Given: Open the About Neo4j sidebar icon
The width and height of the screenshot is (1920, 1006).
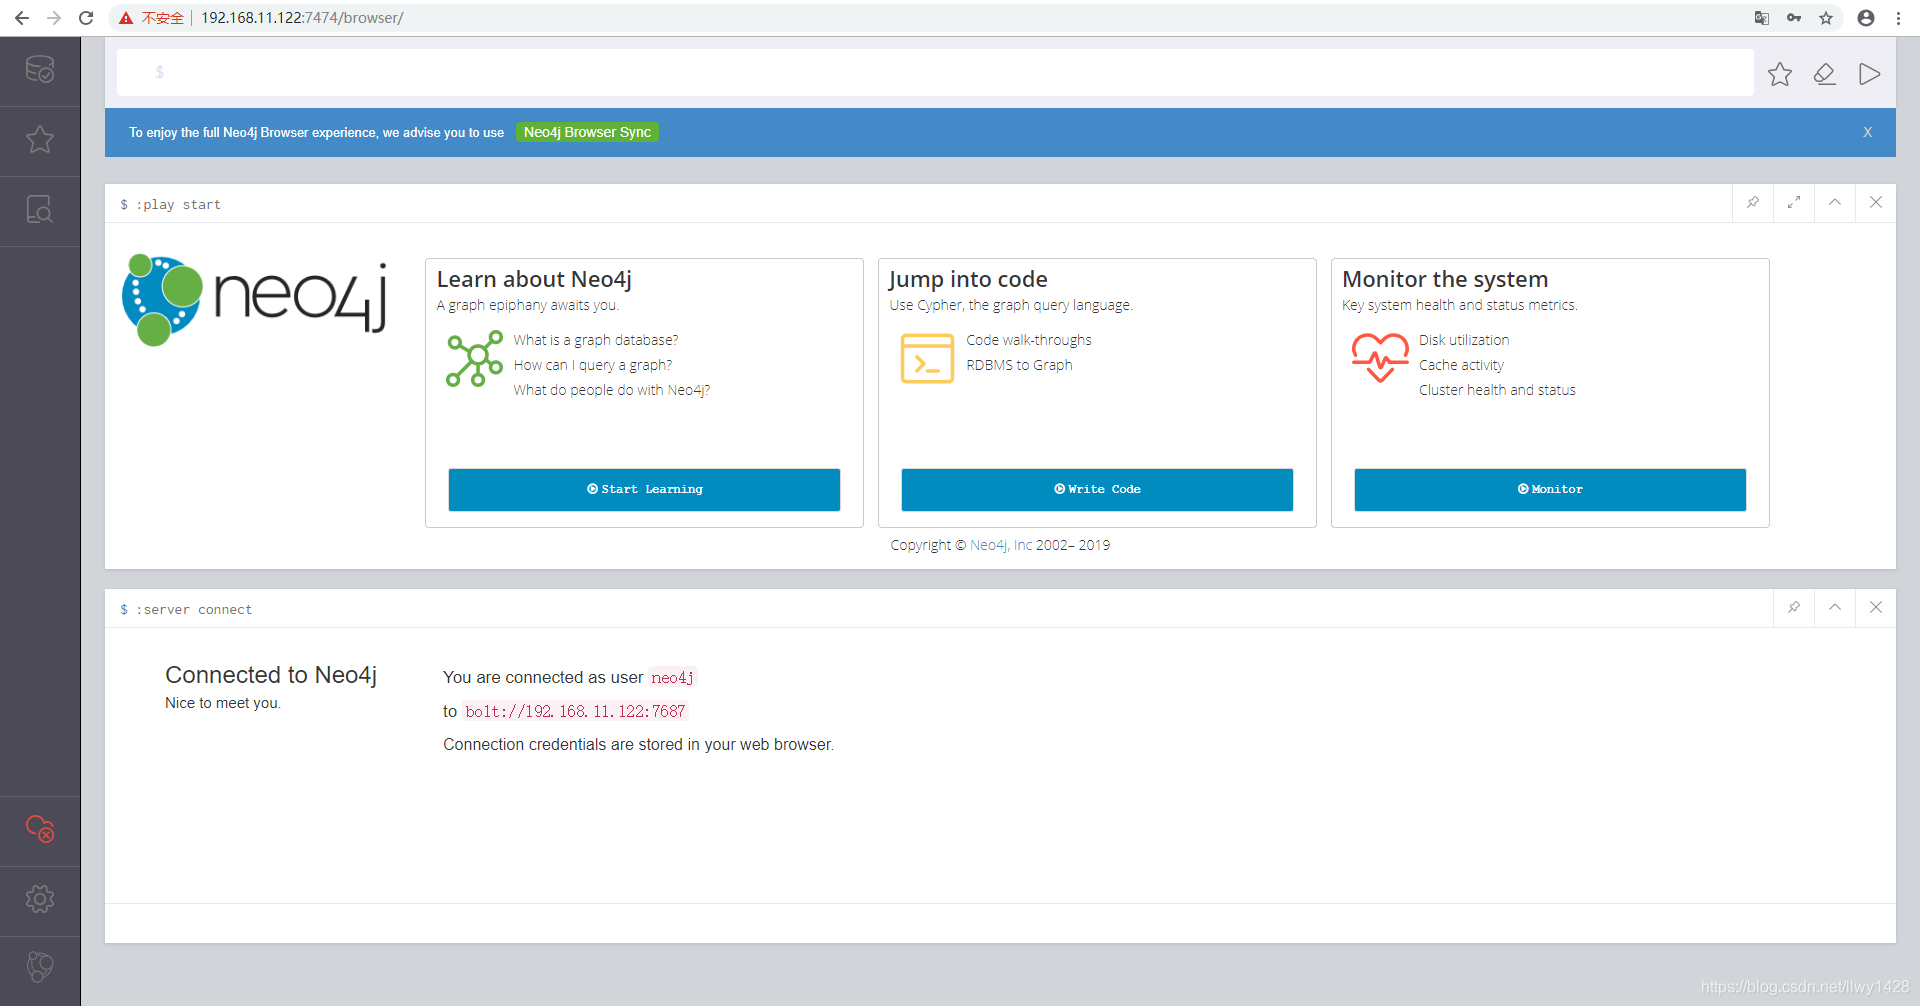Looking at the screenshot, I should (x=40, y=968).
